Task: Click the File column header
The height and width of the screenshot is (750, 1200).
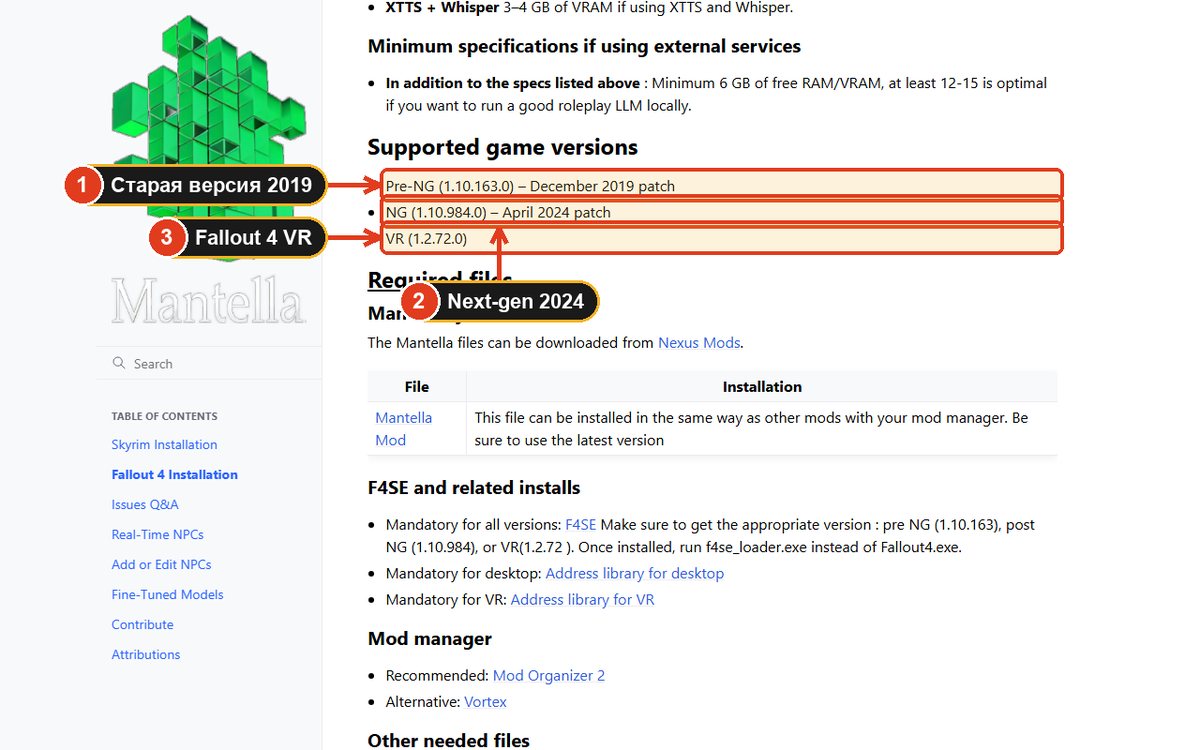Action: 417,387
